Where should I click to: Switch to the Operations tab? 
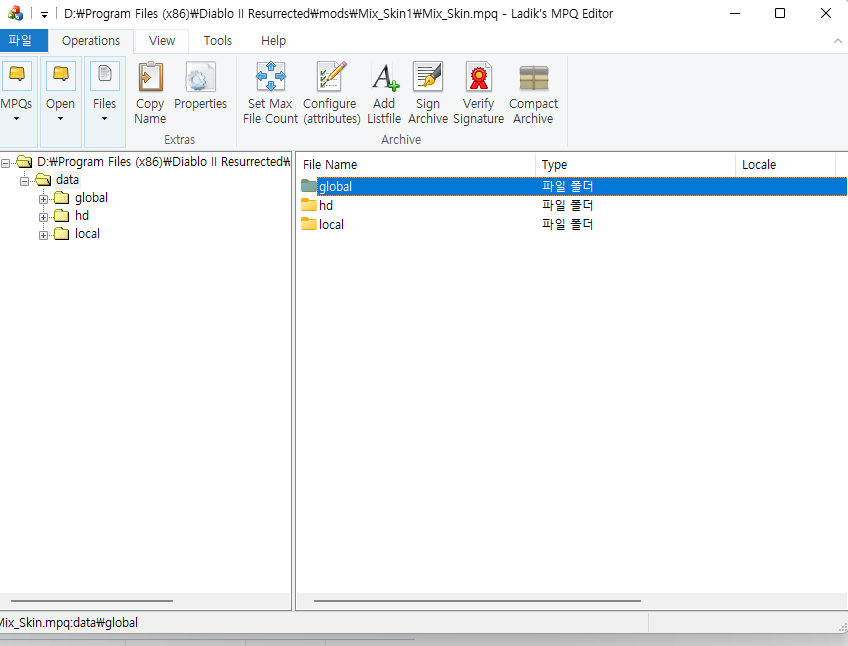point(91,41)
